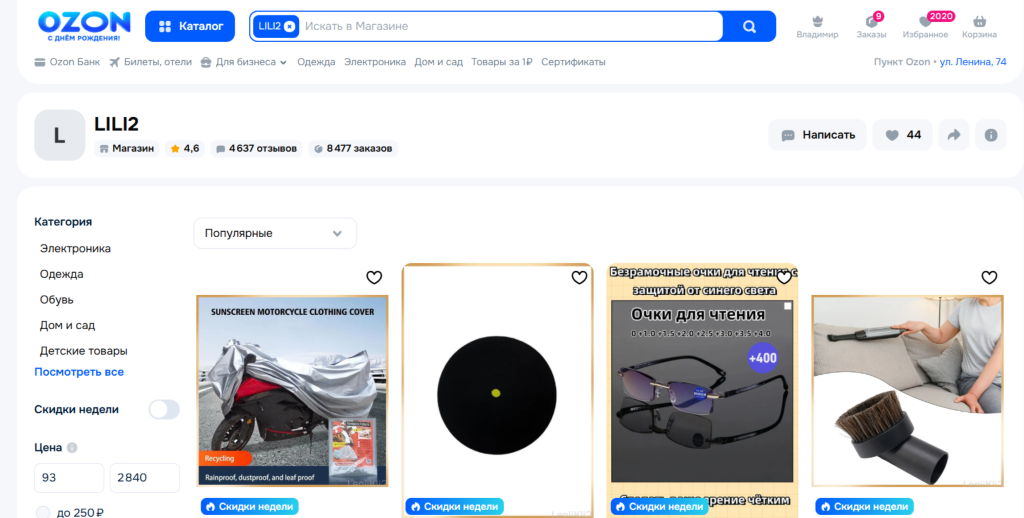Filter by Детские товары category

pos(84,350)
